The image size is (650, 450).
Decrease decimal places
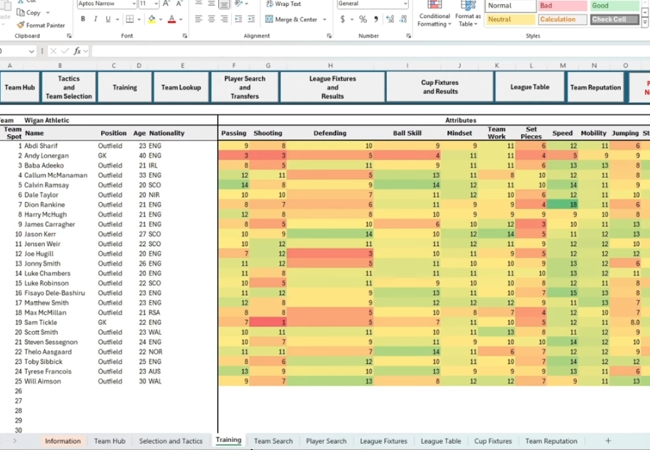click(403, 19)
